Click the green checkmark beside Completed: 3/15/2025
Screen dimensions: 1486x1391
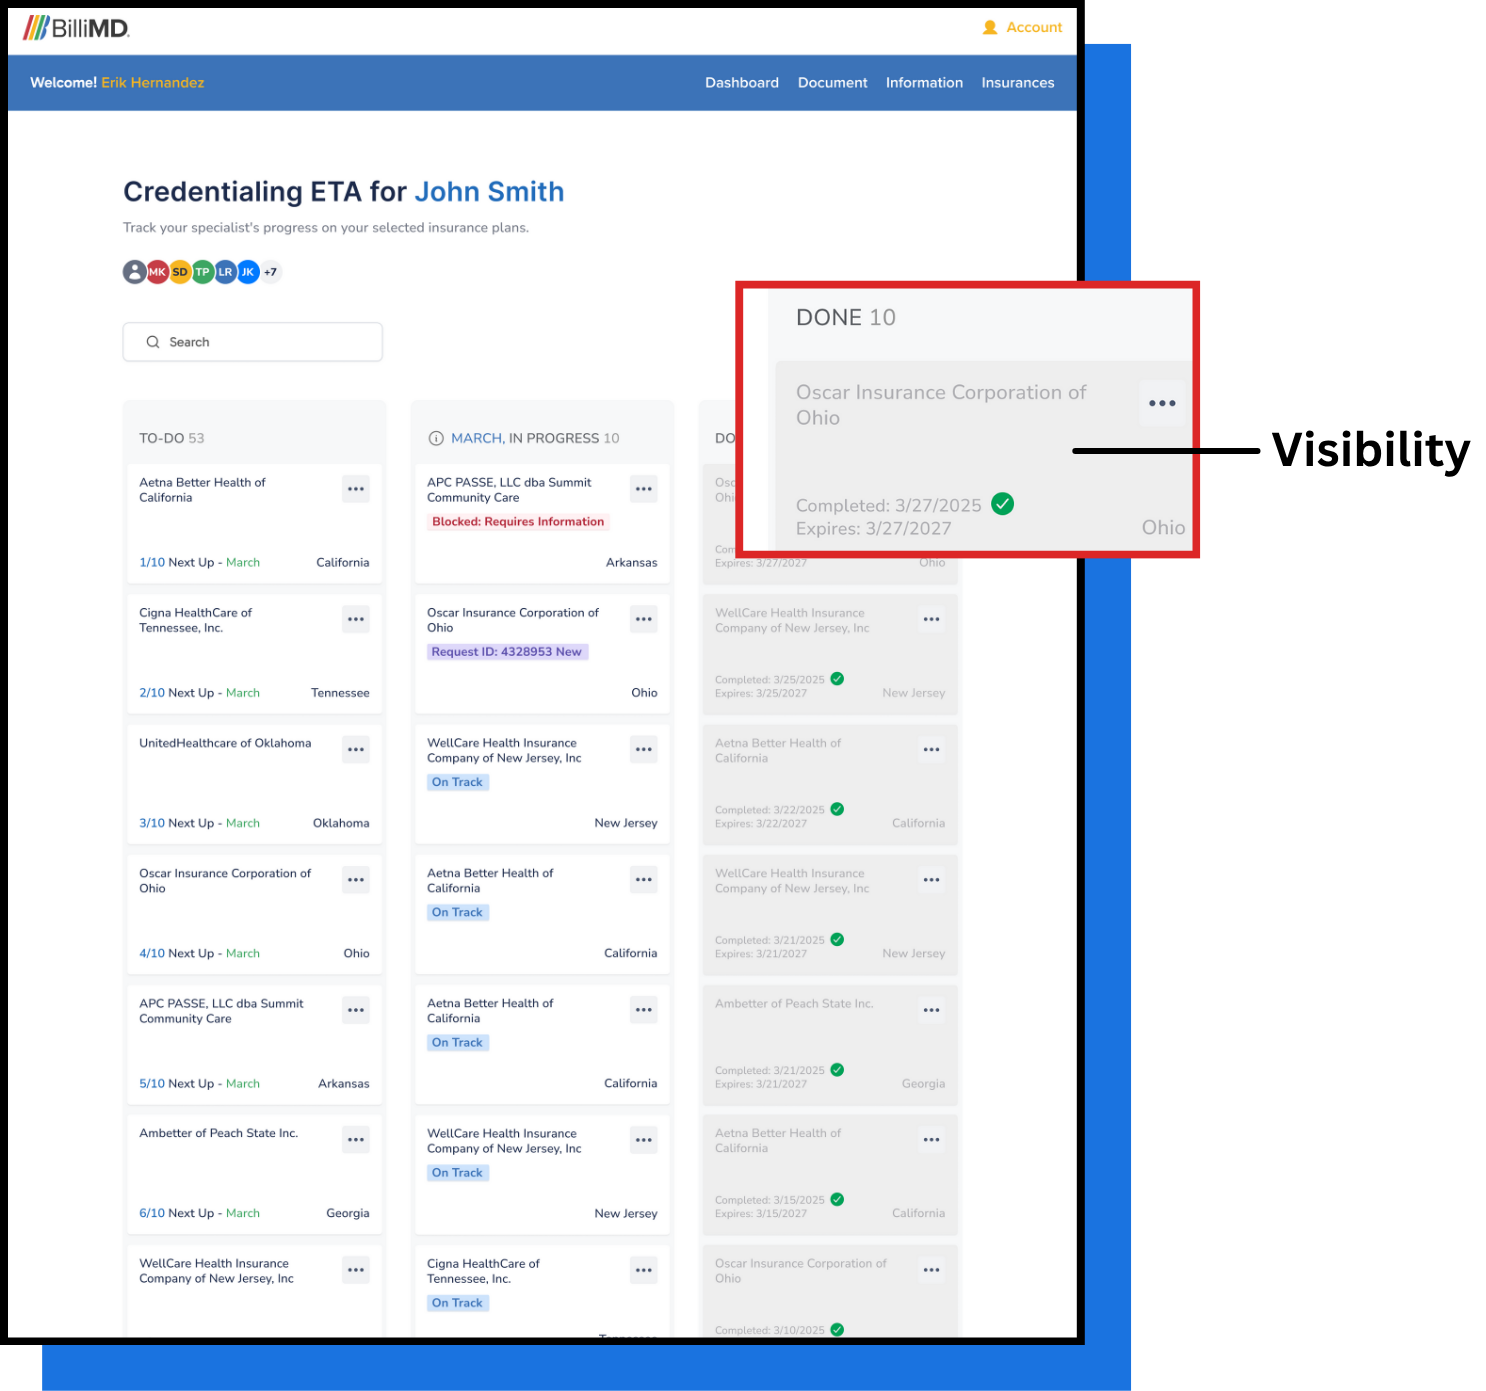pos(838,1199)
